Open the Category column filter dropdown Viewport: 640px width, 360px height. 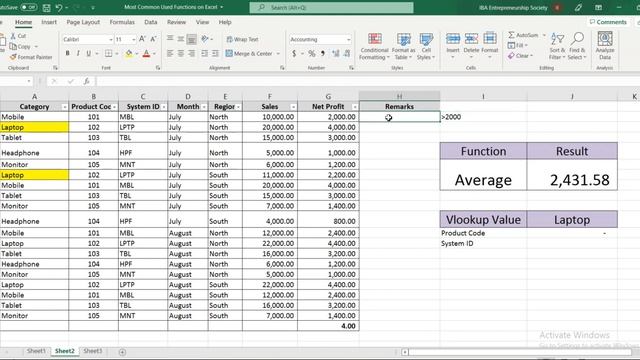click(64, 107)
